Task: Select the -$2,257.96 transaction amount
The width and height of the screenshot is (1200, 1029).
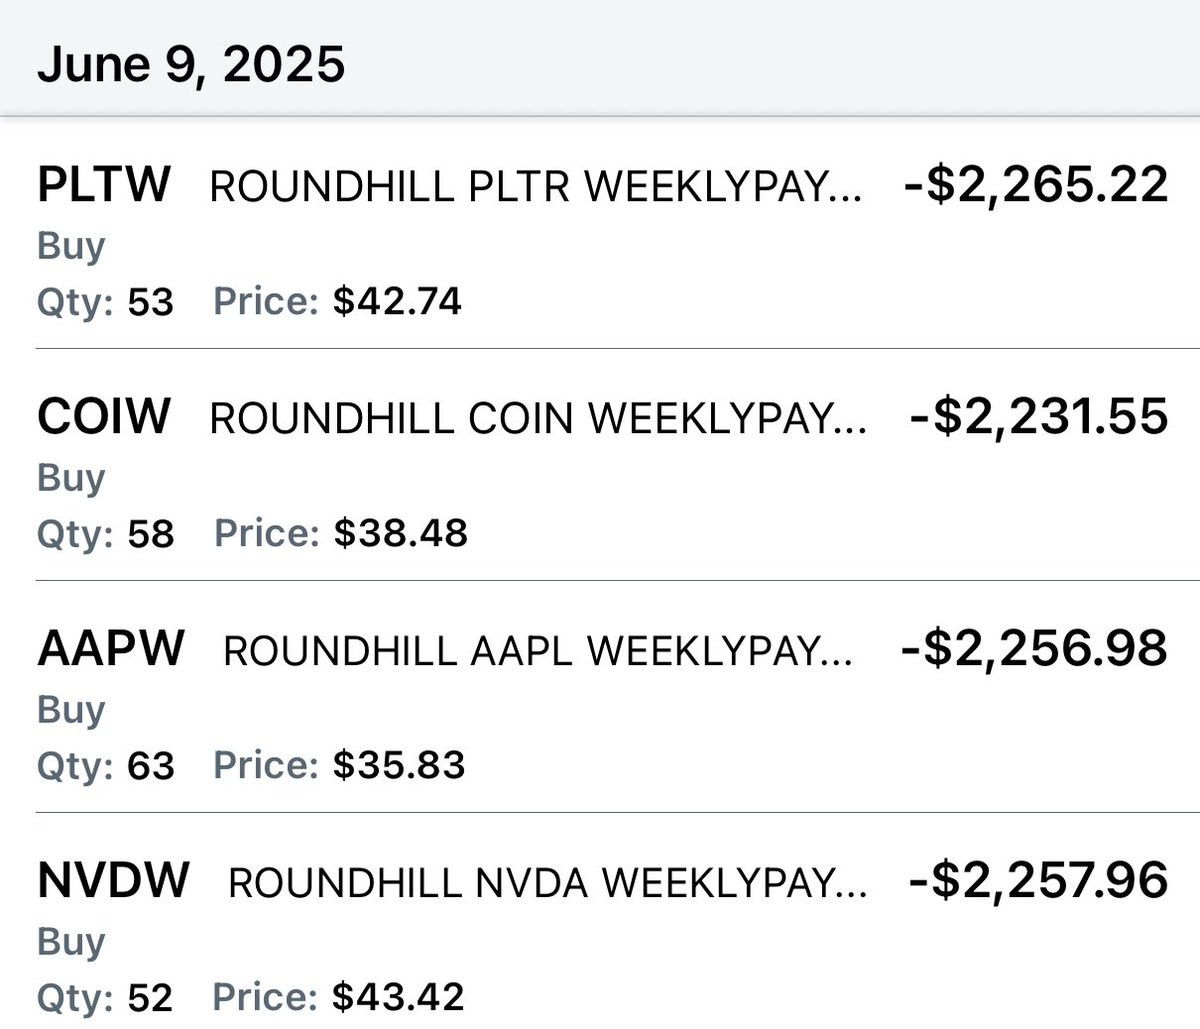Action: 1038,881
